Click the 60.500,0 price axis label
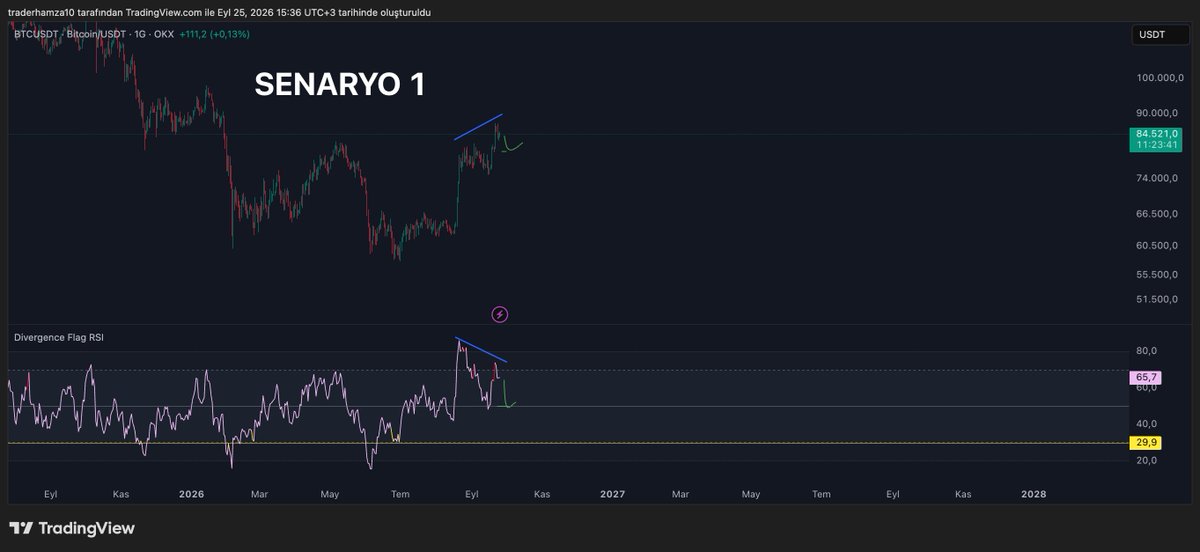Screen dimensions: 1200x552 click(1158, 245)
